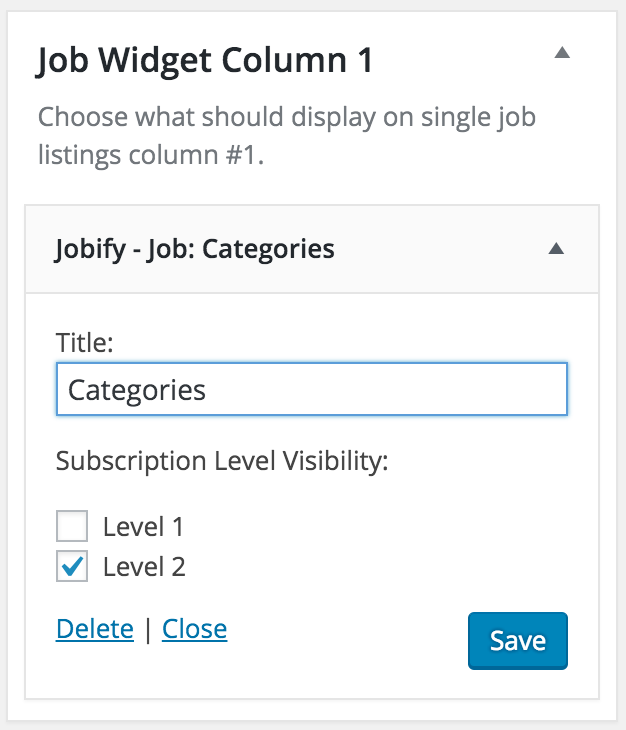This screenshot has width=626, height=730.
Task: Toggle visibility via the Level 1 label
Action: 143,527
